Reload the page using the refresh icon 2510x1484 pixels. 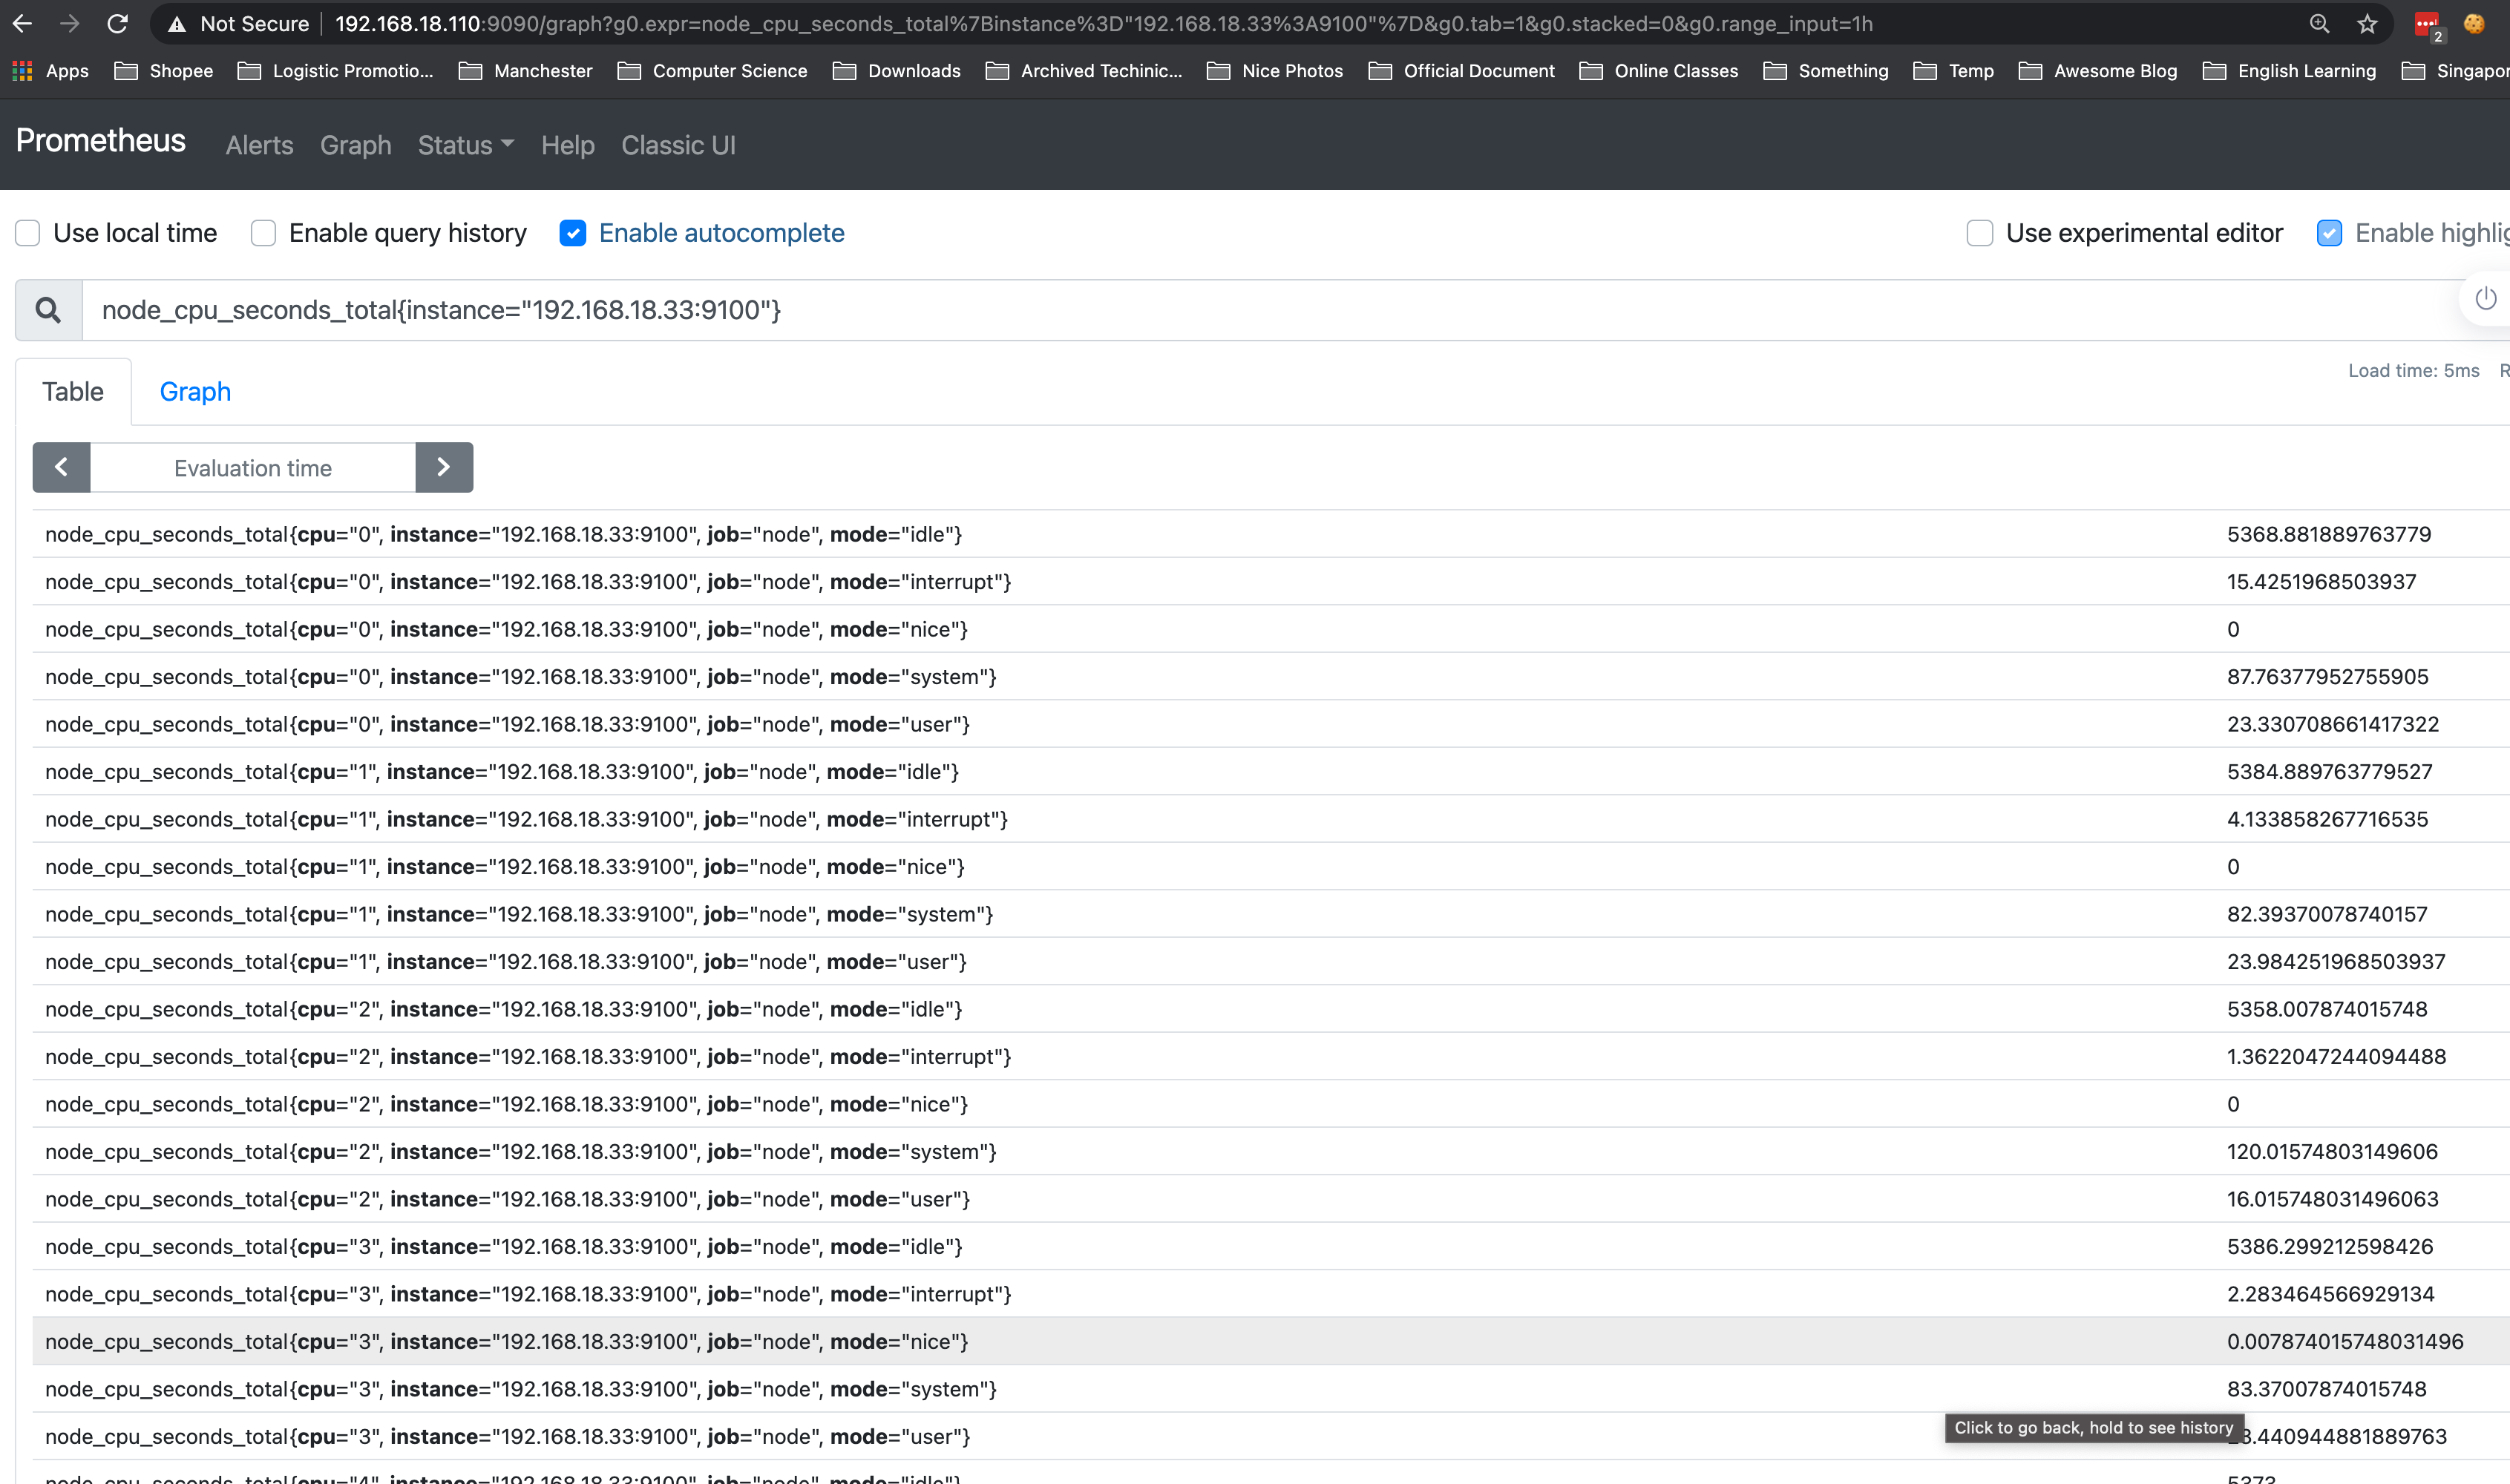117,24
